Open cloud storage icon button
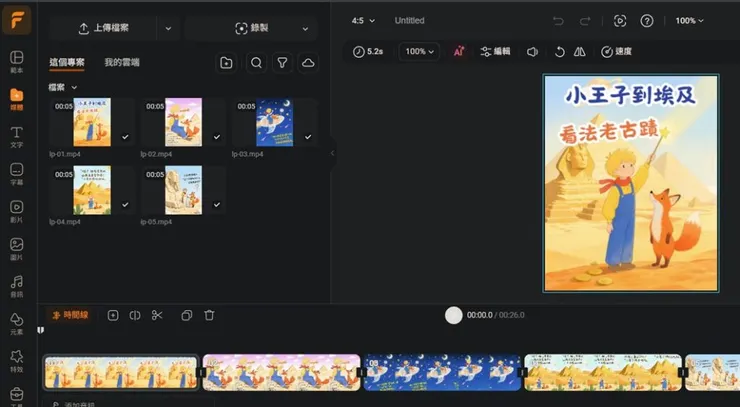The width and height of the screenshot is (740, 407). pos(308,63)
